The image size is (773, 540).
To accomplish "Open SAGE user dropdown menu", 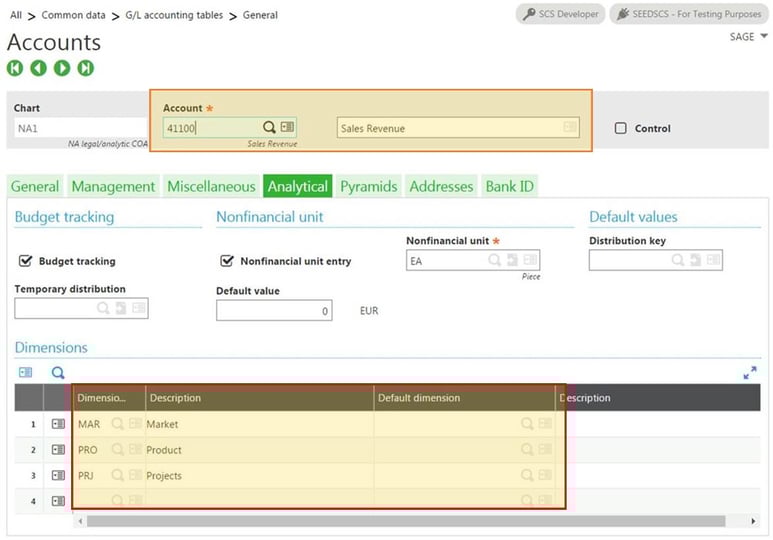I will tap(748, 36).
